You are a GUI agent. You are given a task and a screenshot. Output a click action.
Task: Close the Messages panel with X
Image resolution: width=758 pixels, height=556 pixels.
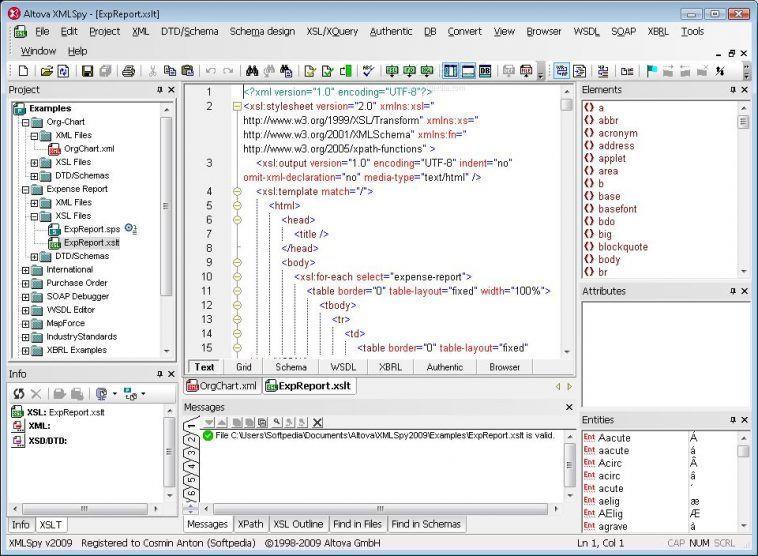click(x=569, y=407)
